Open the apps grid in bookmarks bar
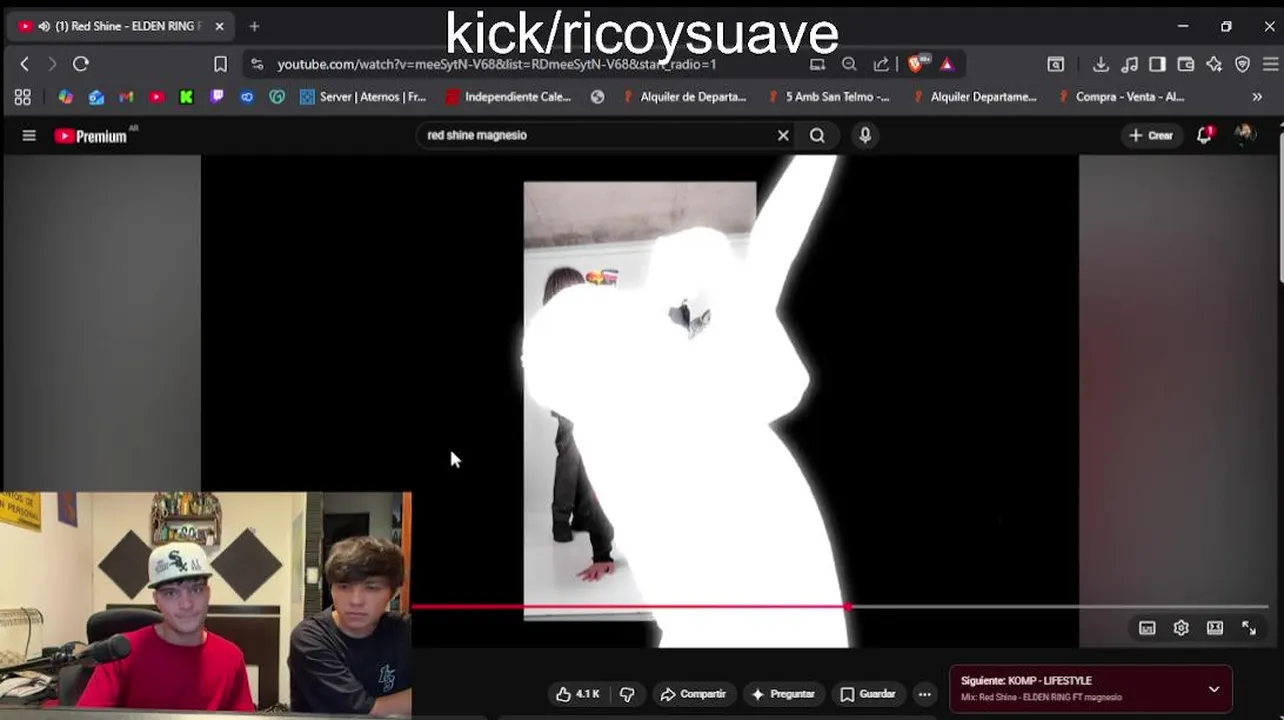Image resolution: width=1284 pixels, height=720 pixels. point(22,97)
